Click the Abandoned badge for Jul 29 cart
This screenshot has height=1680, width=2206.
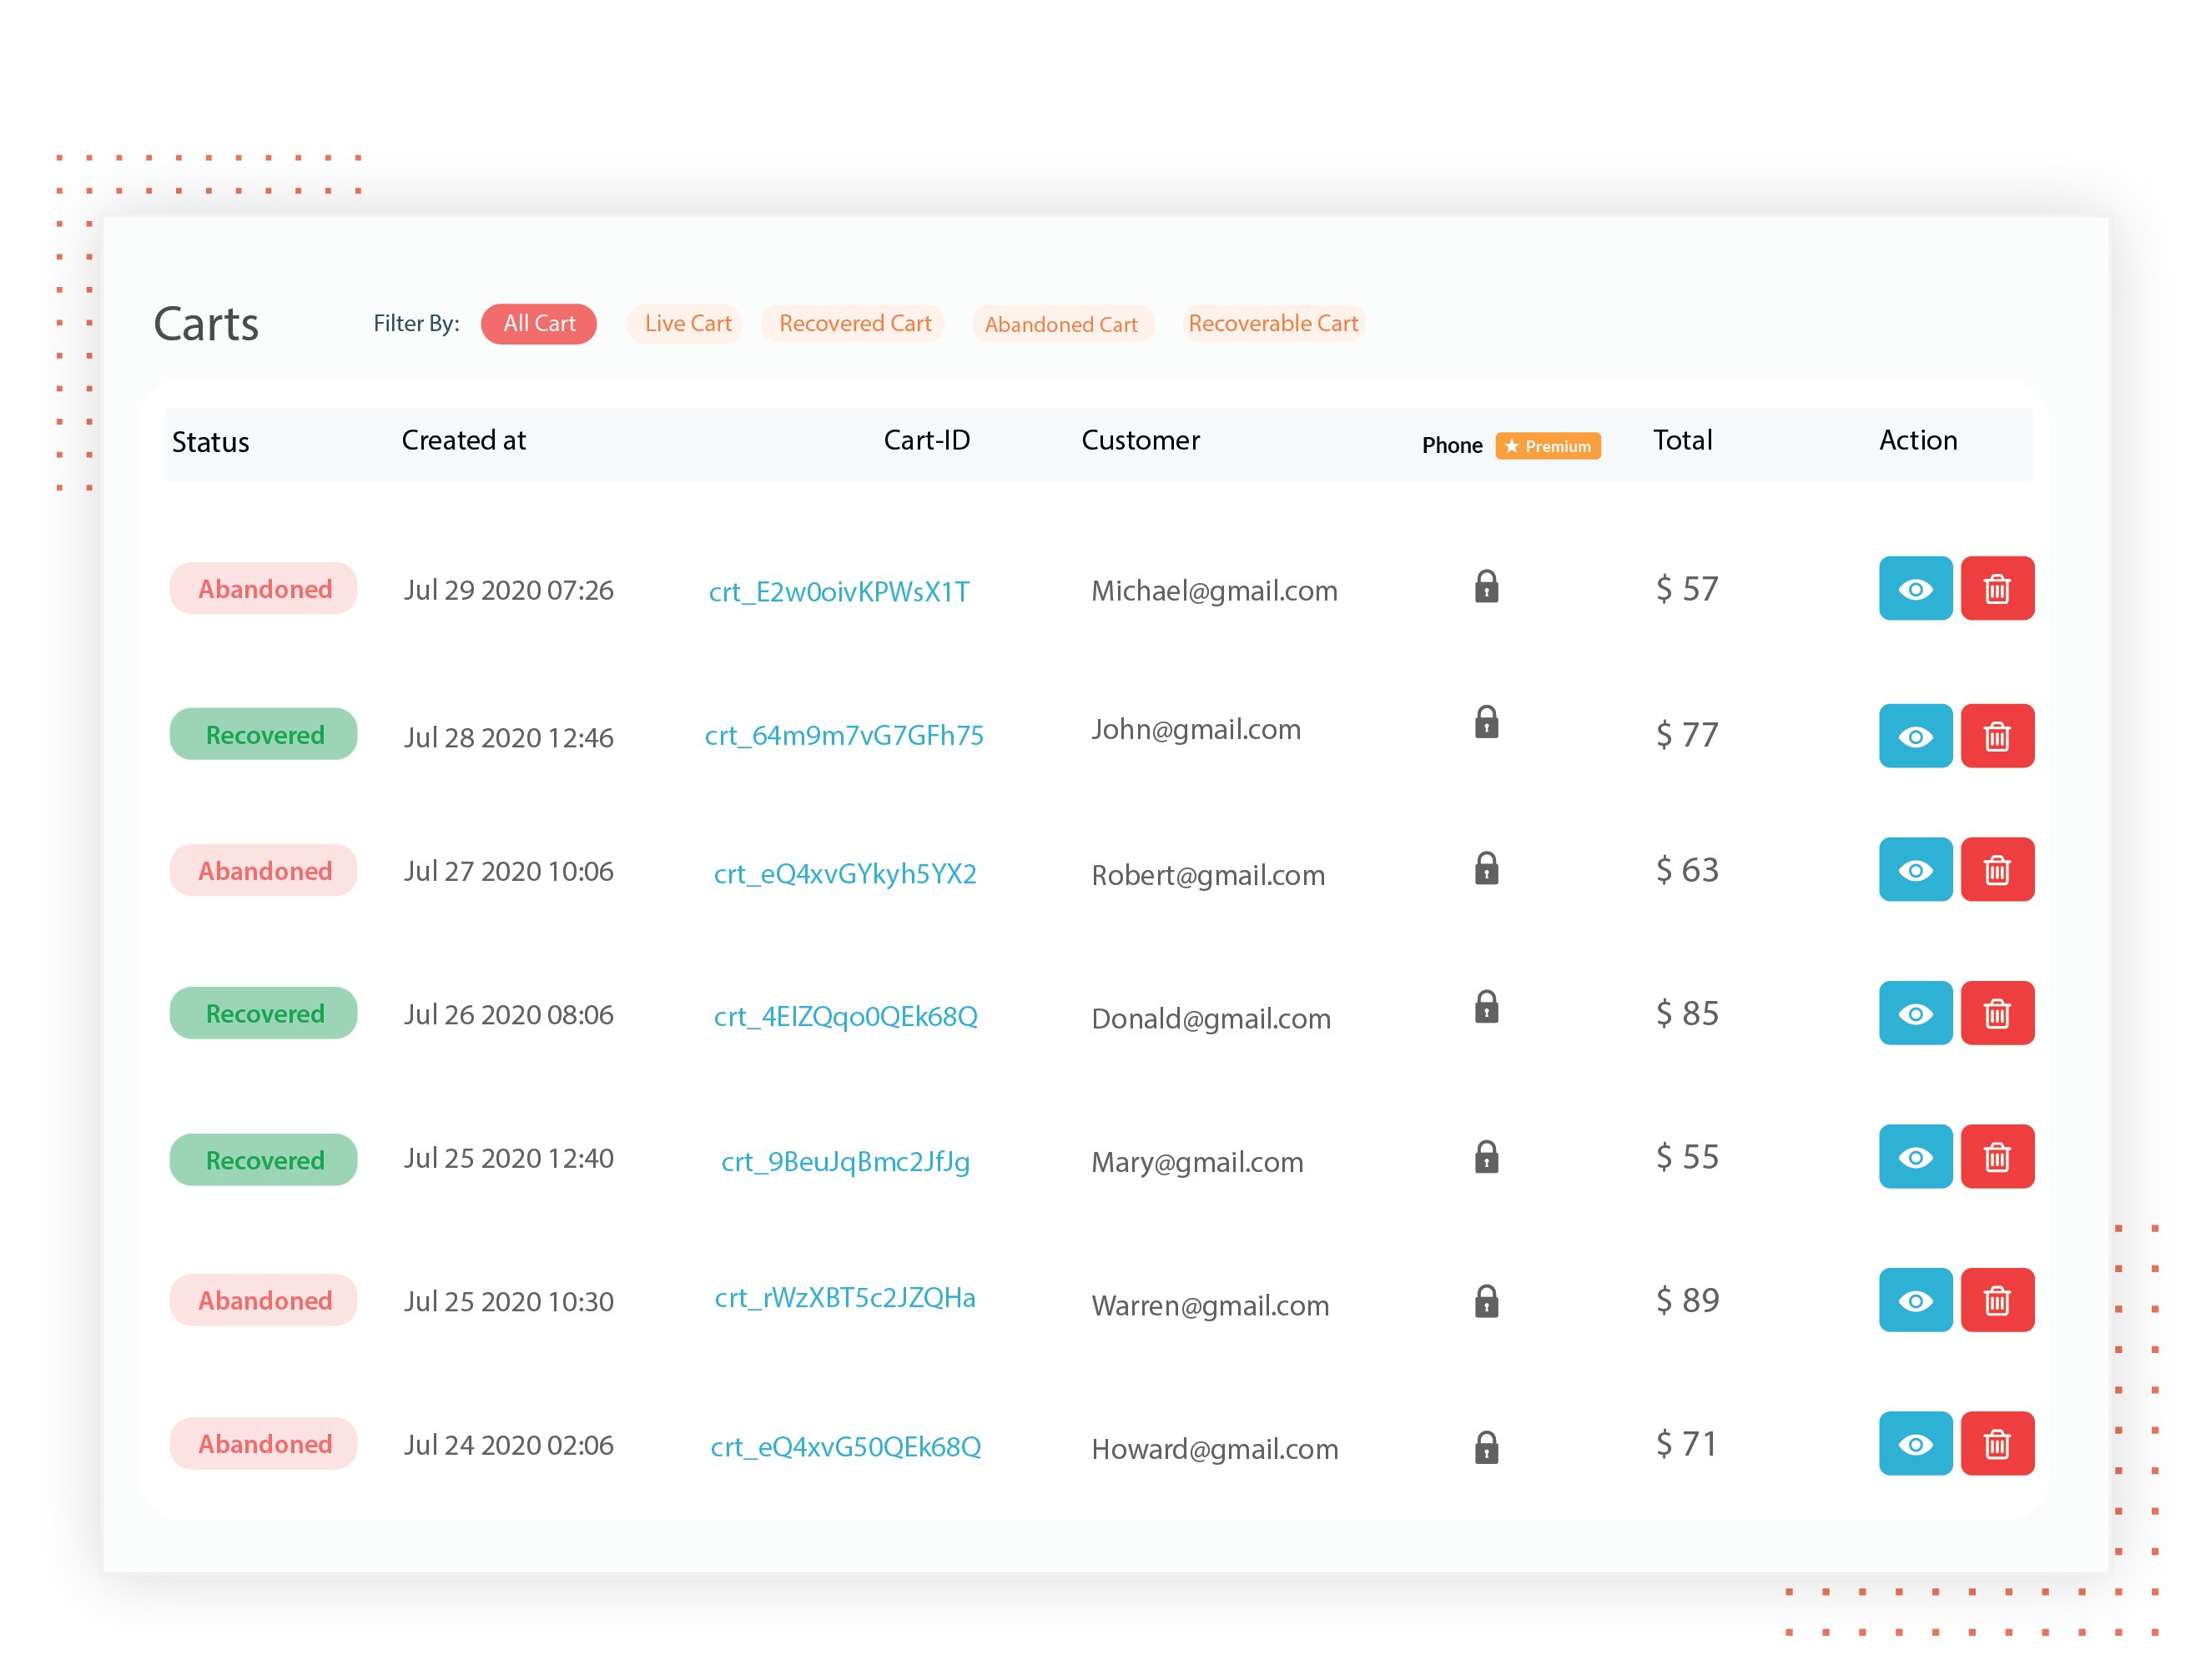tap(264, 588)
